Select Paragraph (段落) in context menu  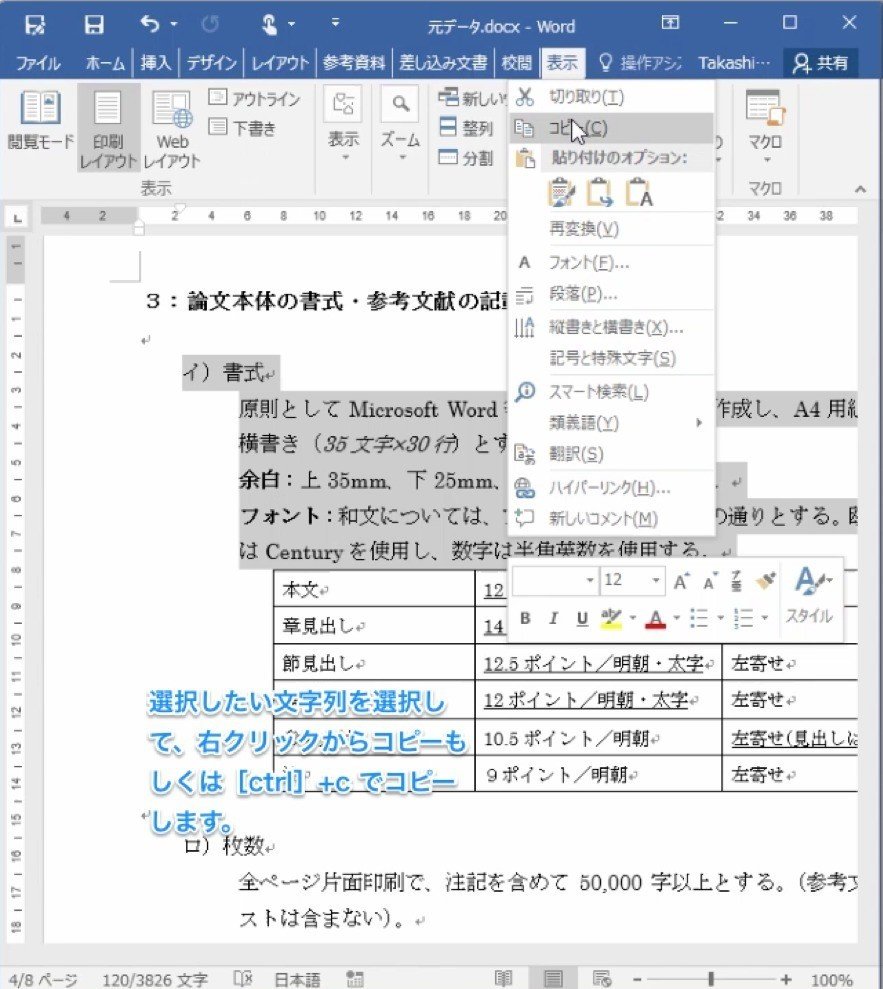click(x=611, y=294)
